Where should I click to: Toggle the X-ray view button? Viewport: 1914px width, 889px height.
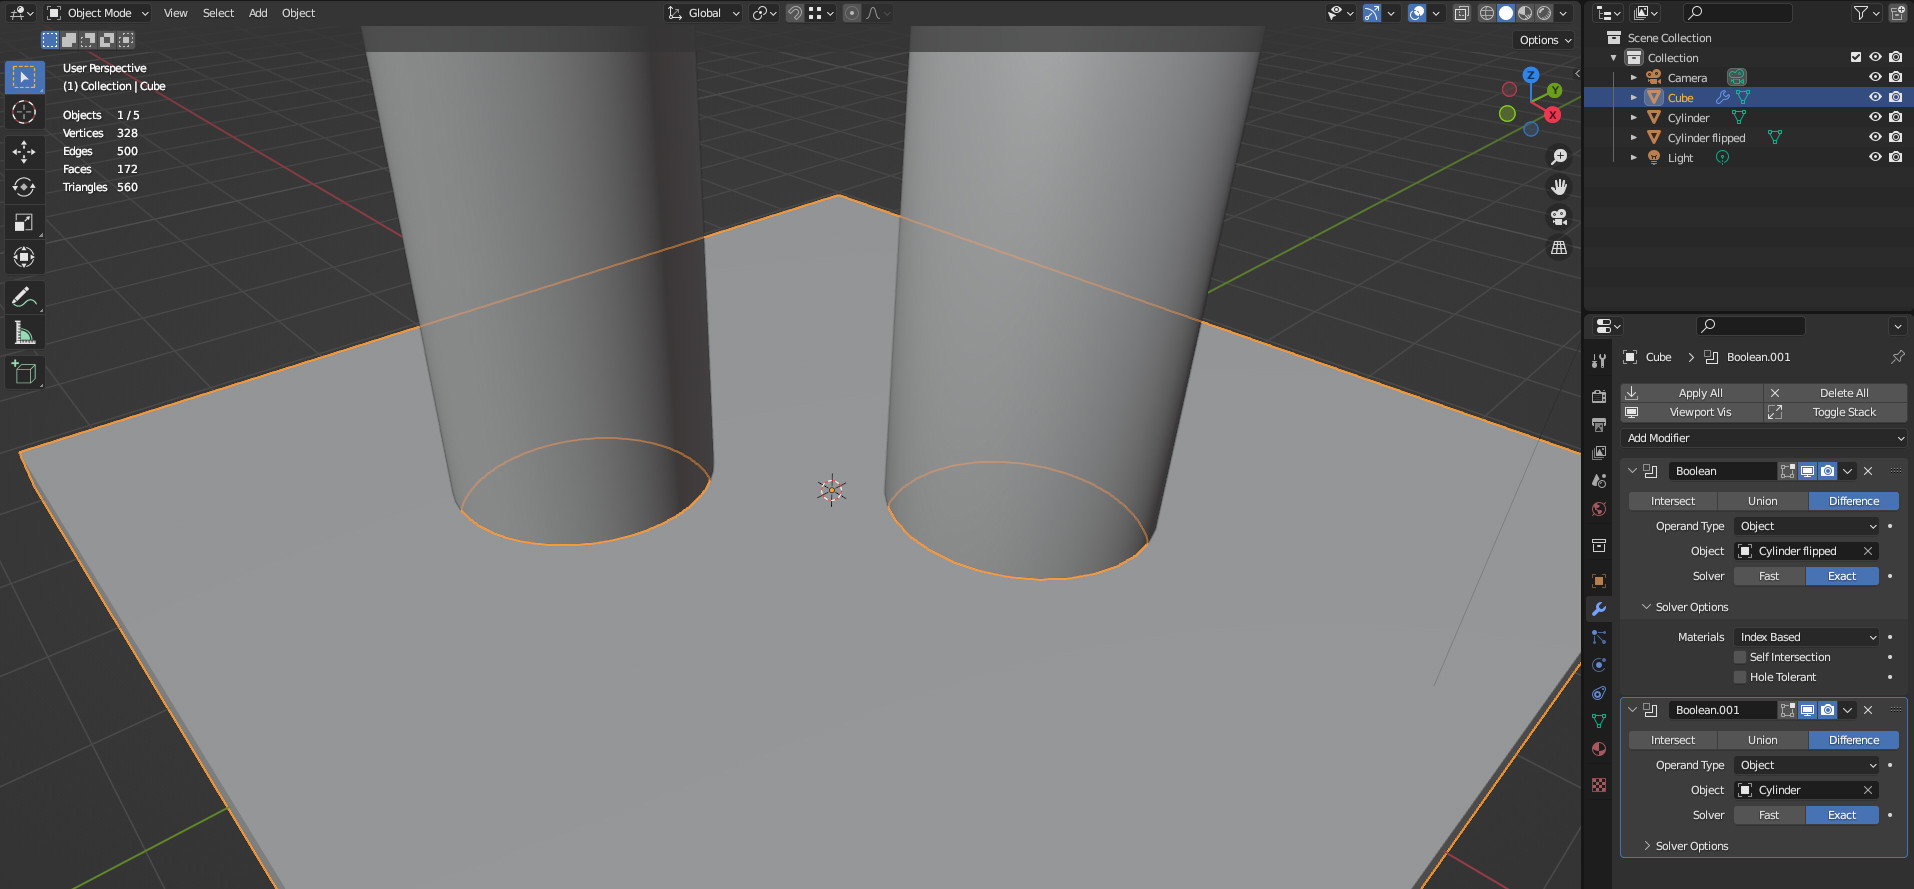tap(1462, 13)
